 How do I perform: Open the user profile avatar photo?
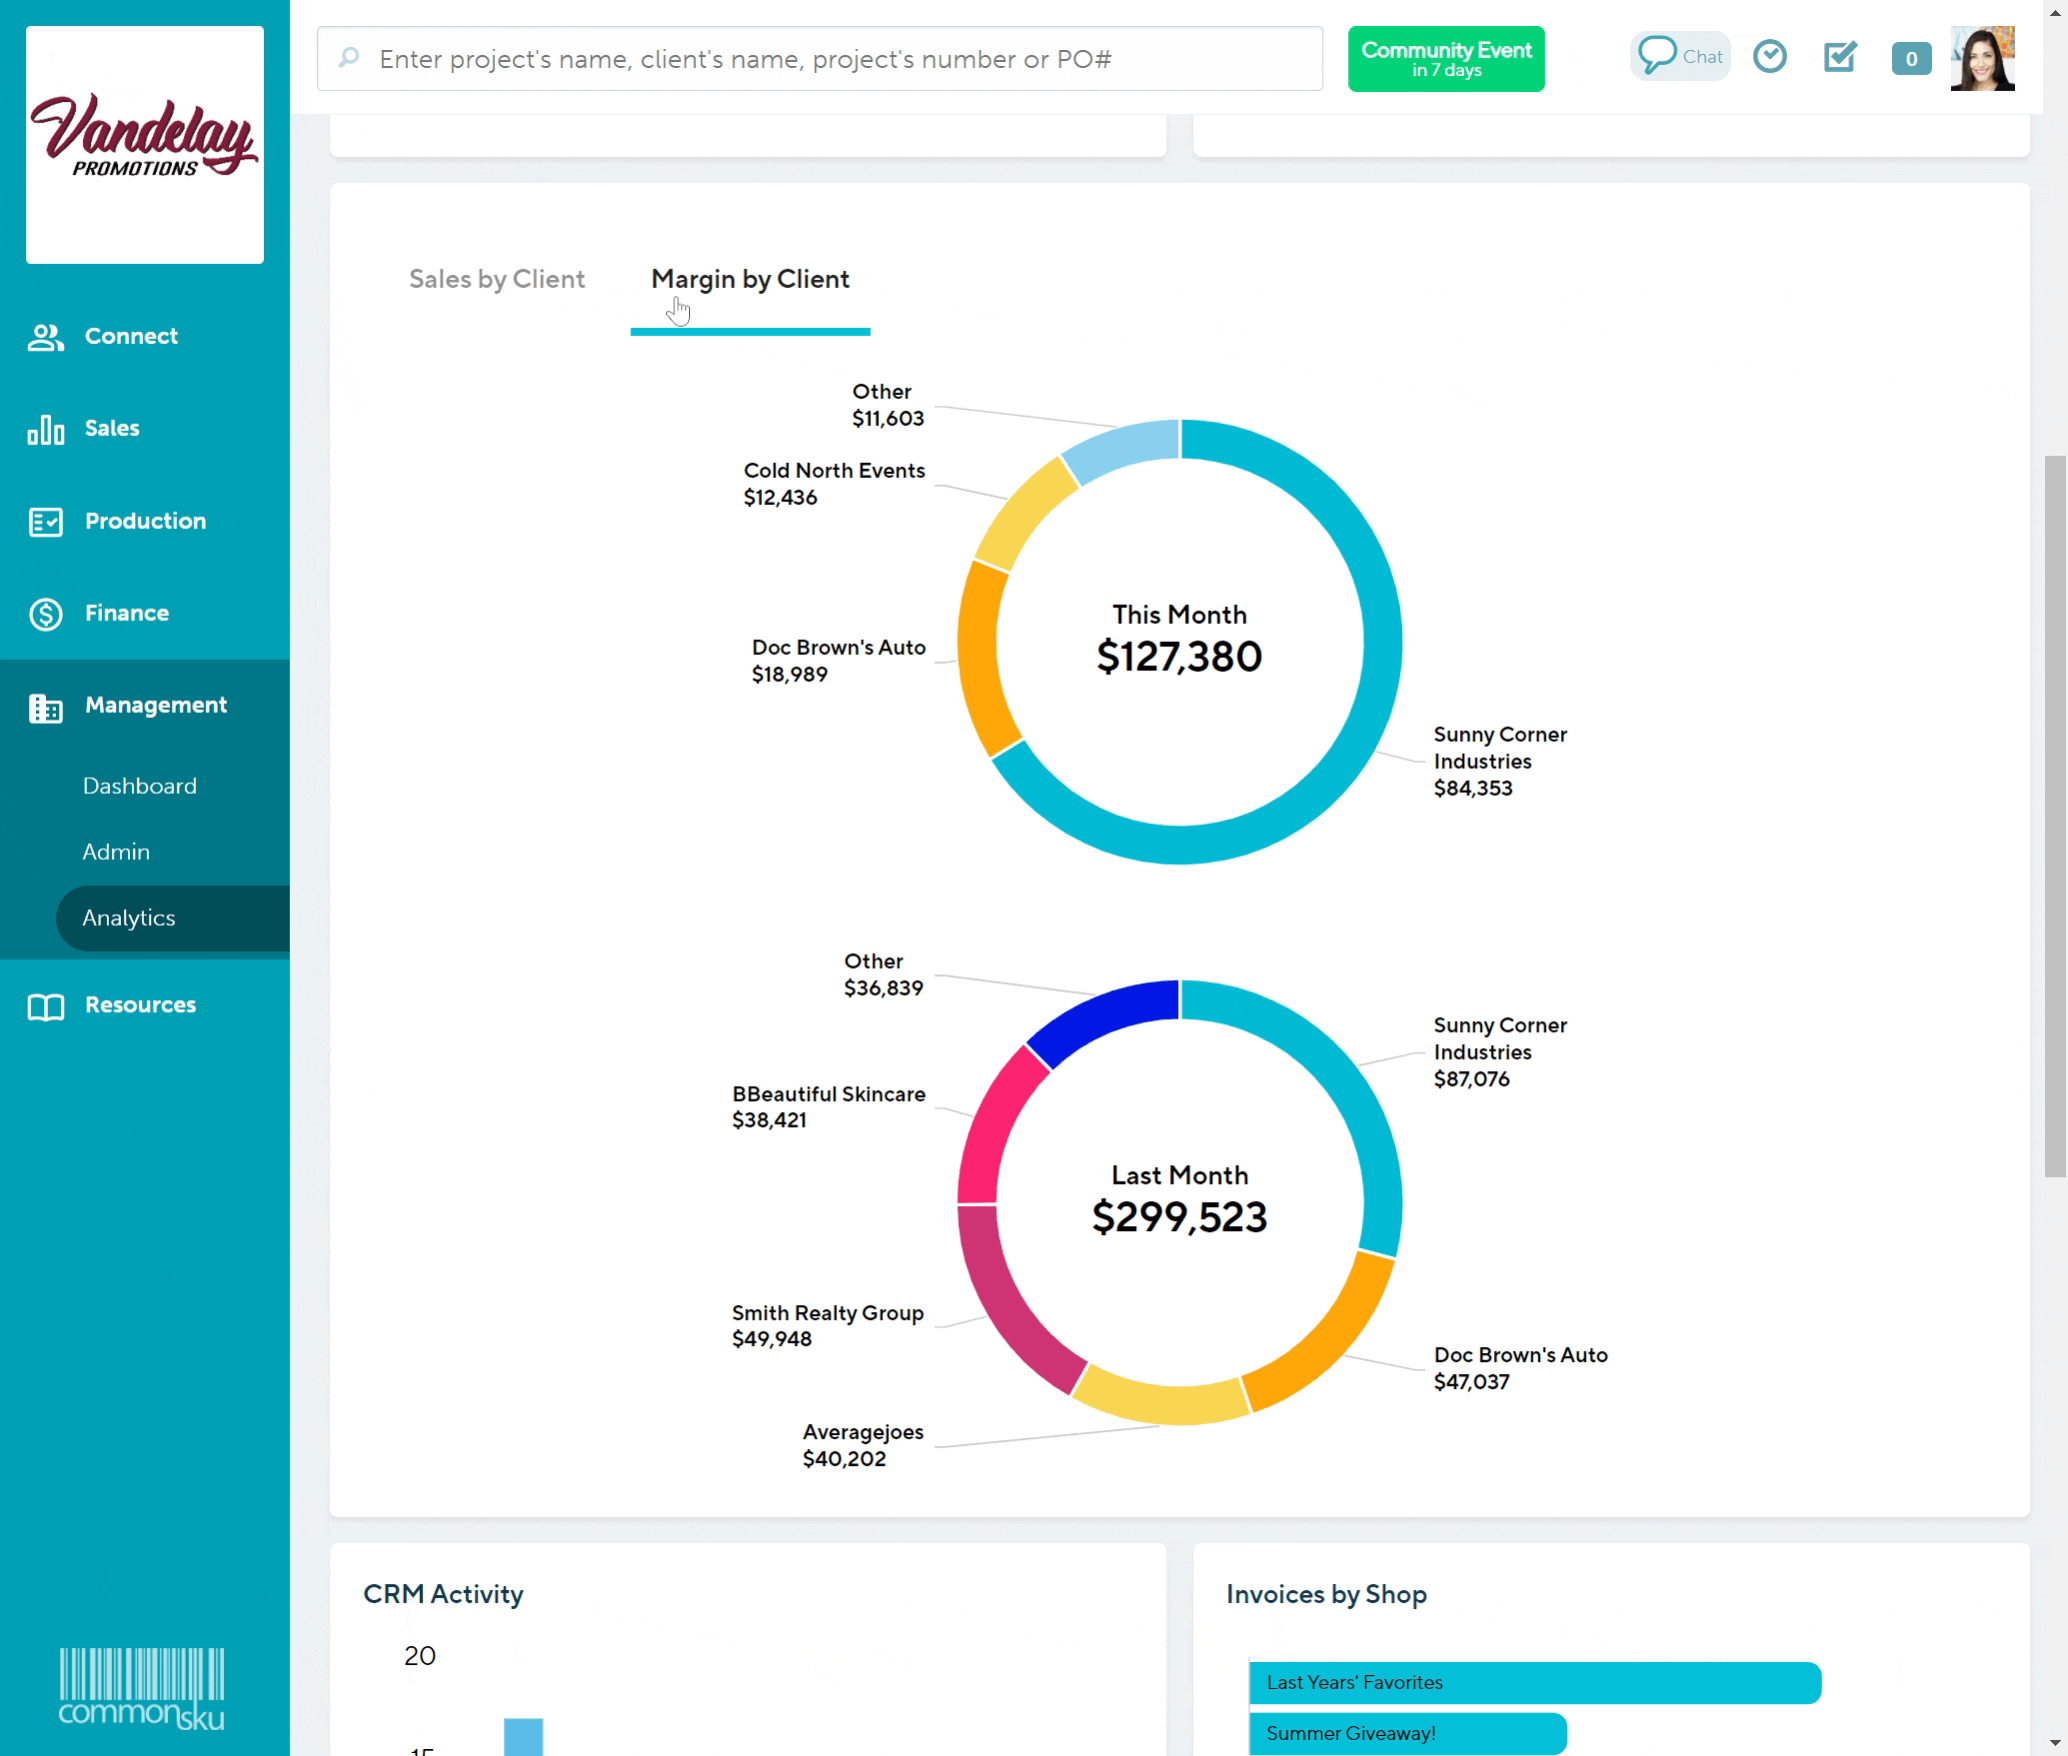click(x=1982, y=59)
